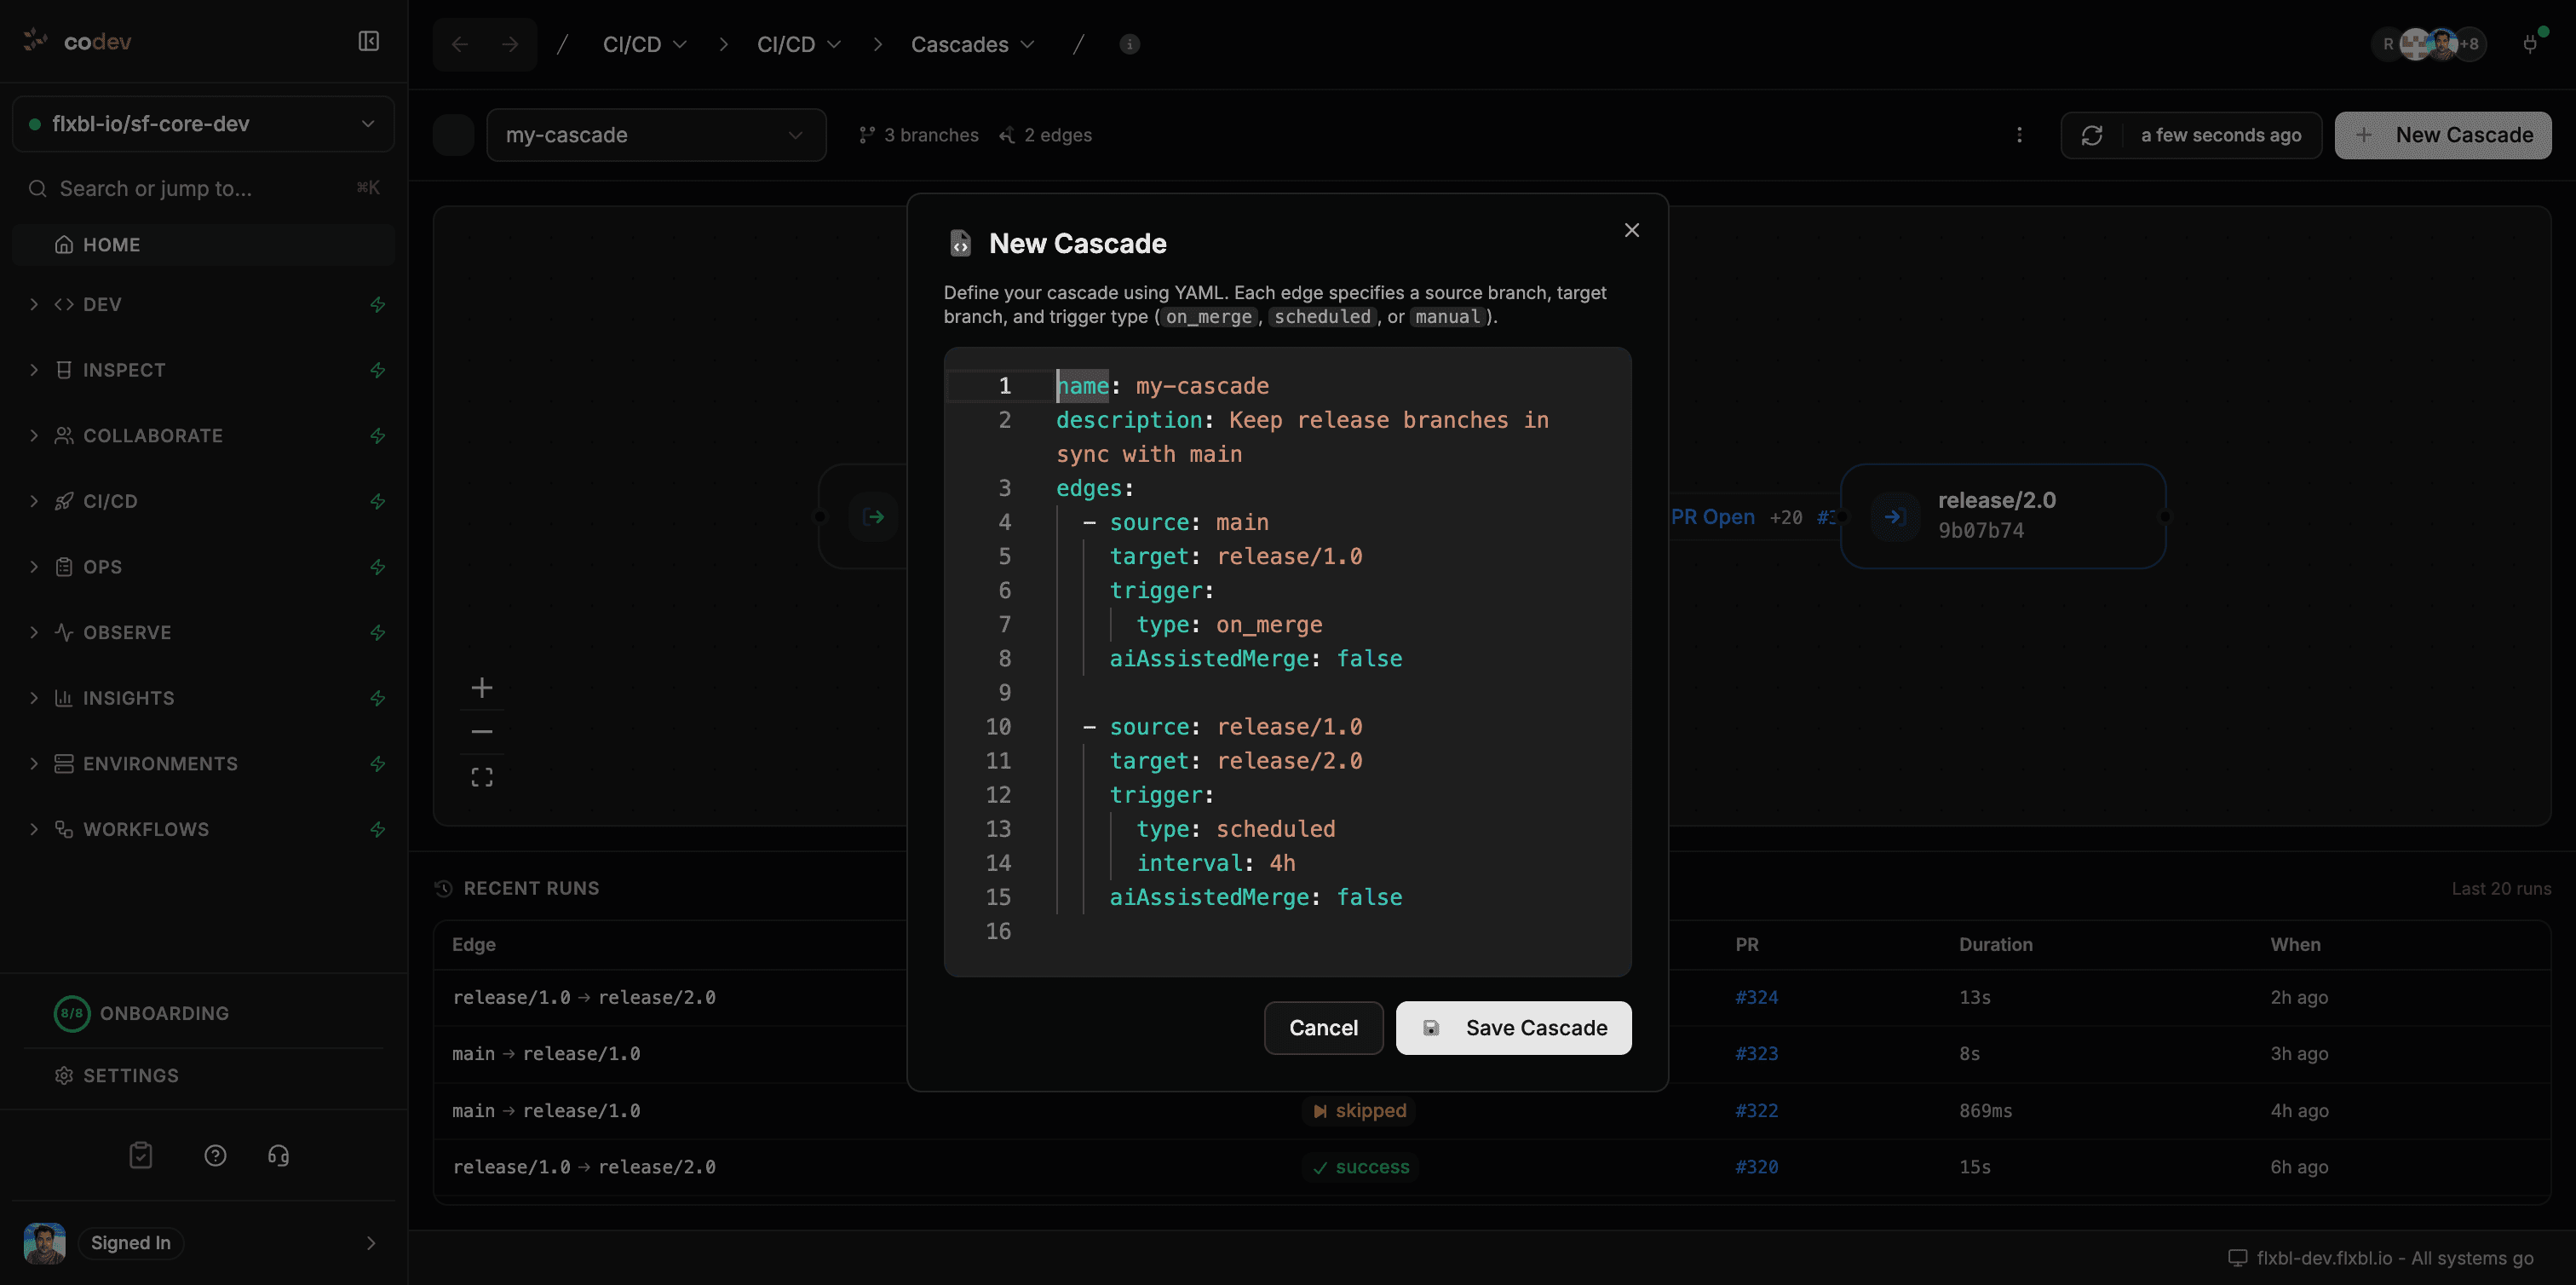Expand the CI/CD sidebar section
Image resolution: width=2576 pixels, height=1285 pixels.
(x=34, y=501)
